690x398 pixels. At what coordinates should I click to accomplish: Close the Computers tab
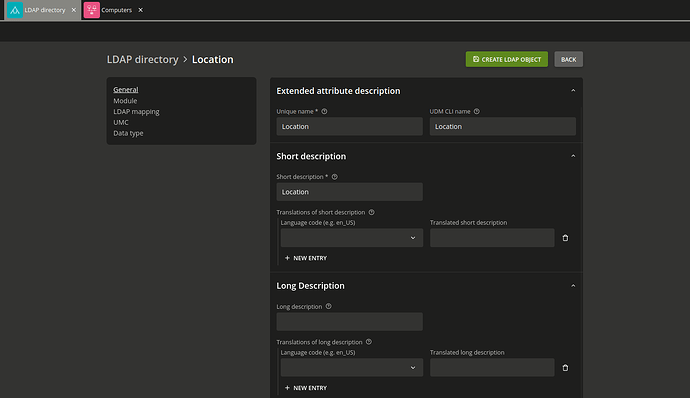click(140, 10)
